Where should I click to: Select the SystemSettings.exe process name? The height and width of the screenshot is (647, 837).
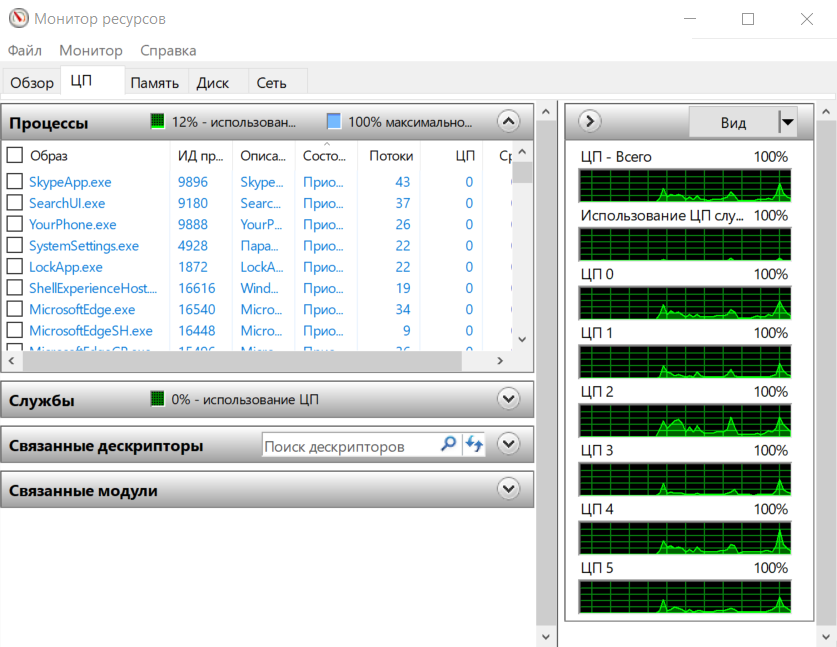(84, 246)
